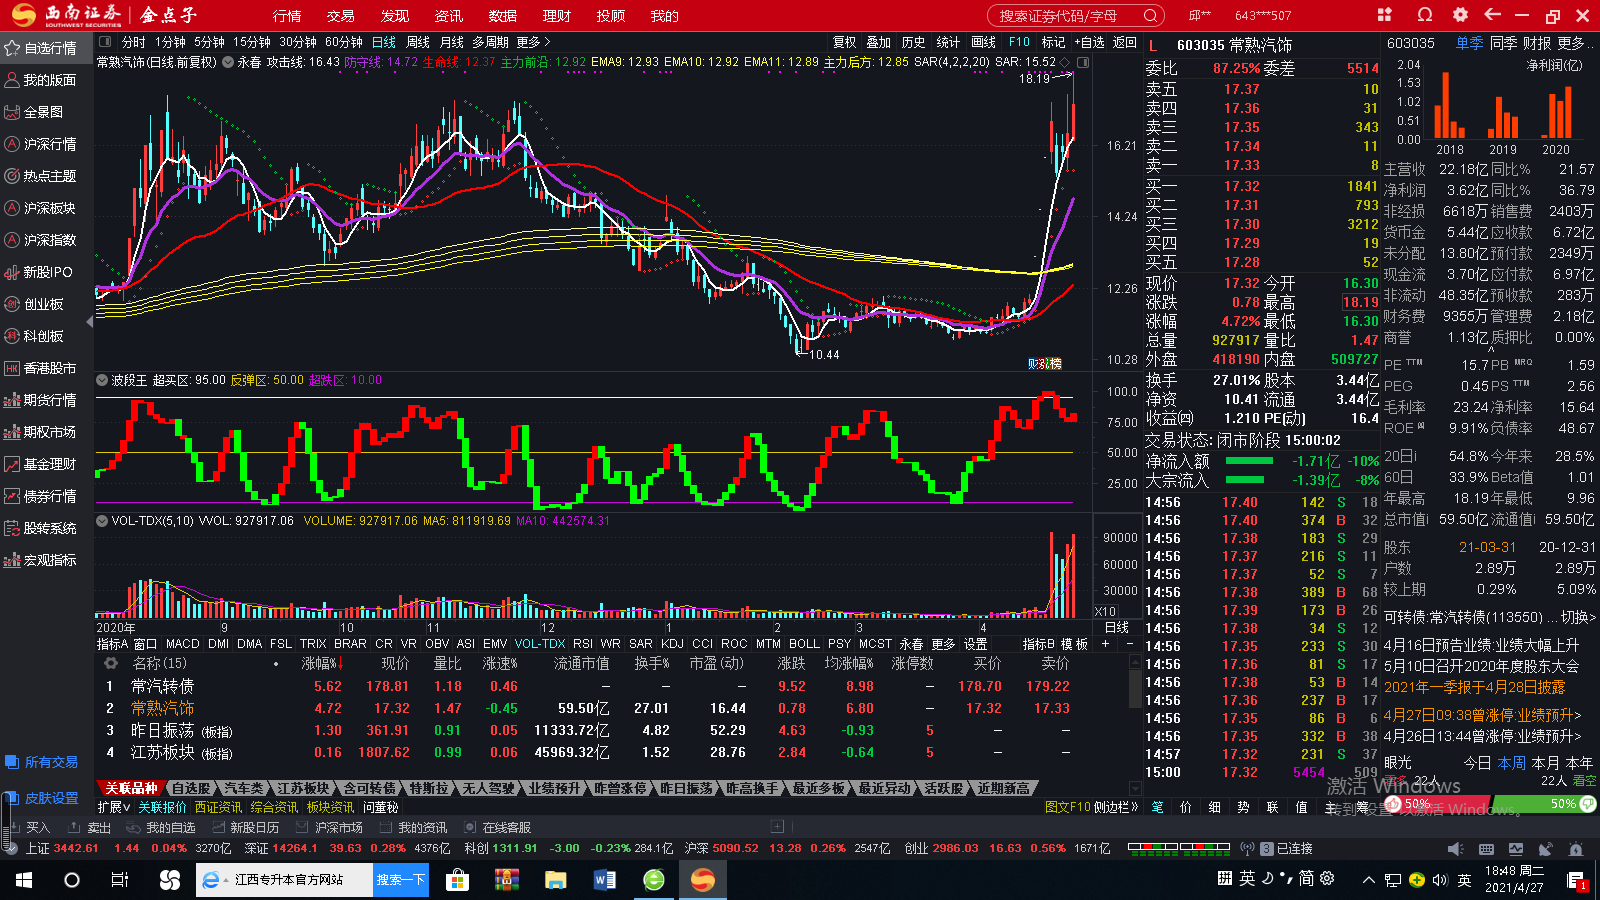
Task: Open the grid apps icon in title bar
Action: 1385,15
